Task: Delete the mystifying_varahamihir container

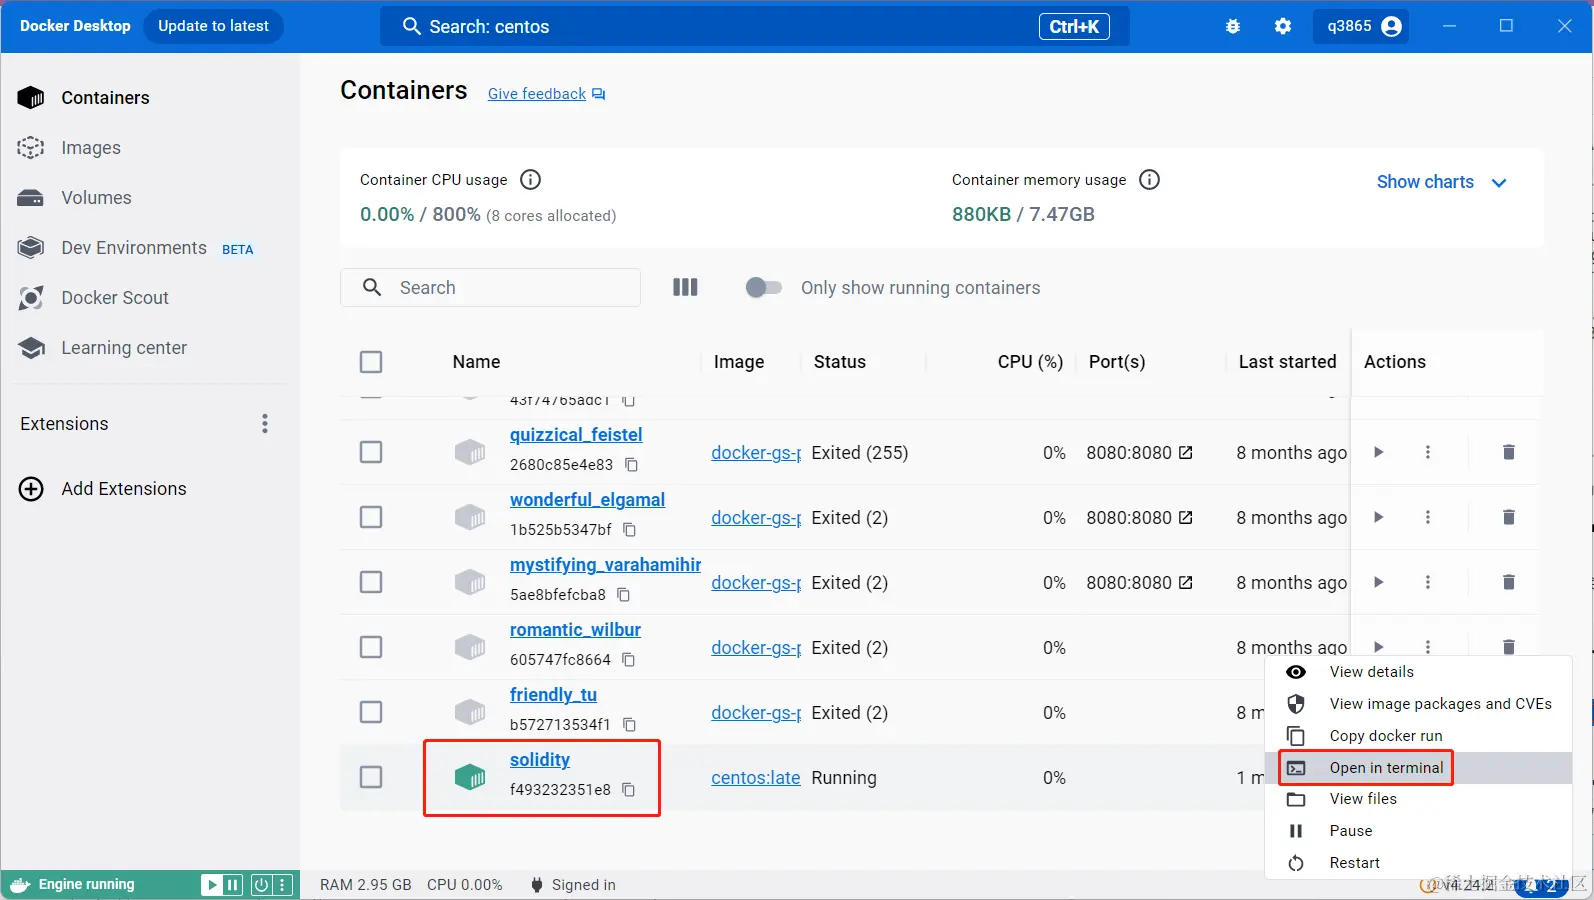Action: click(x=1509, y=583)
